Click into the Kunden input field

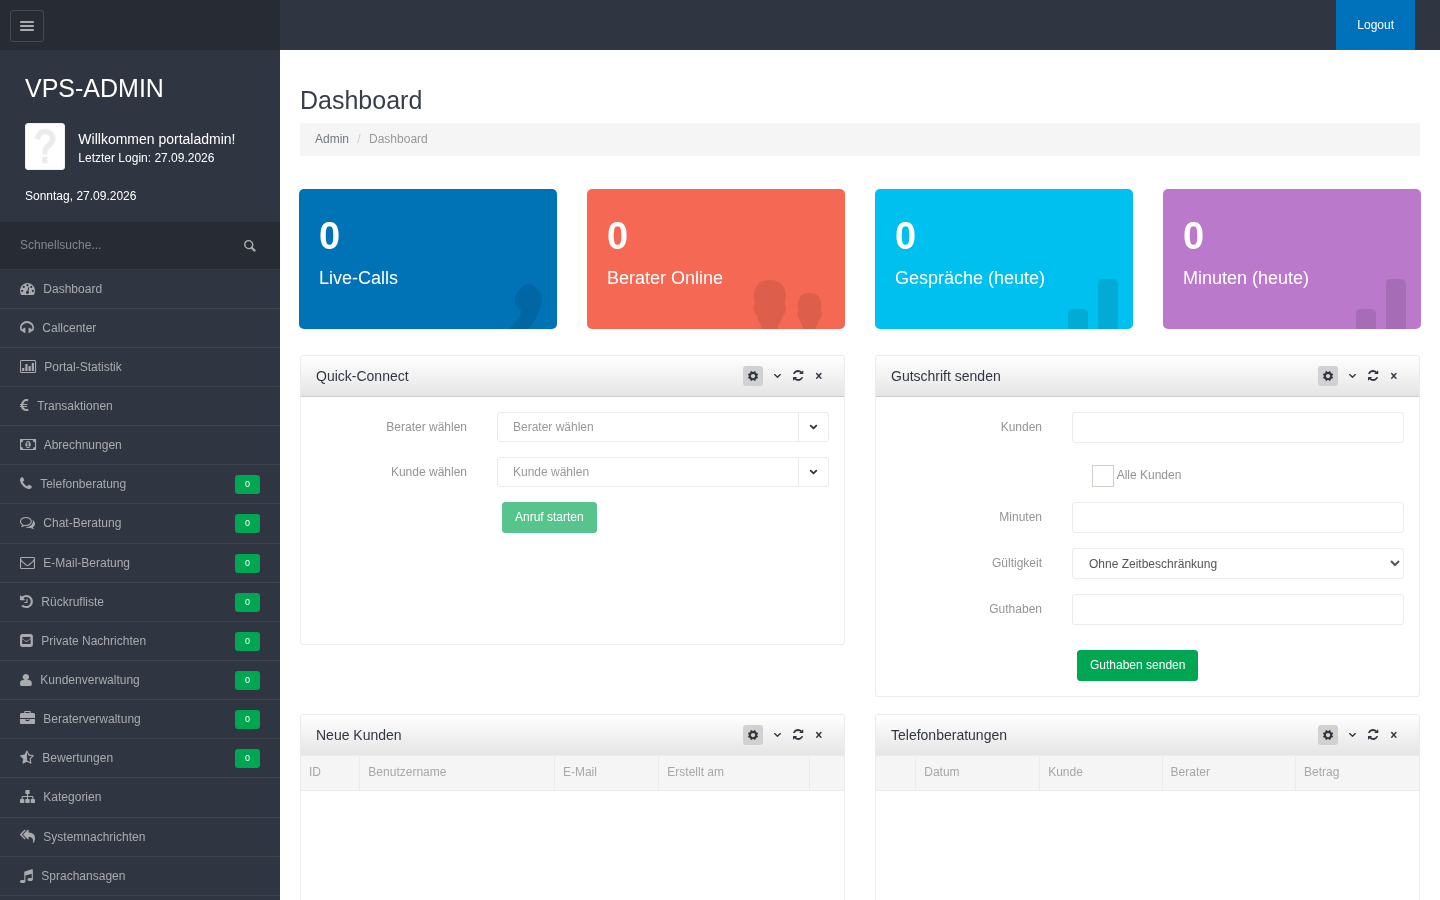click(1238, 427)
